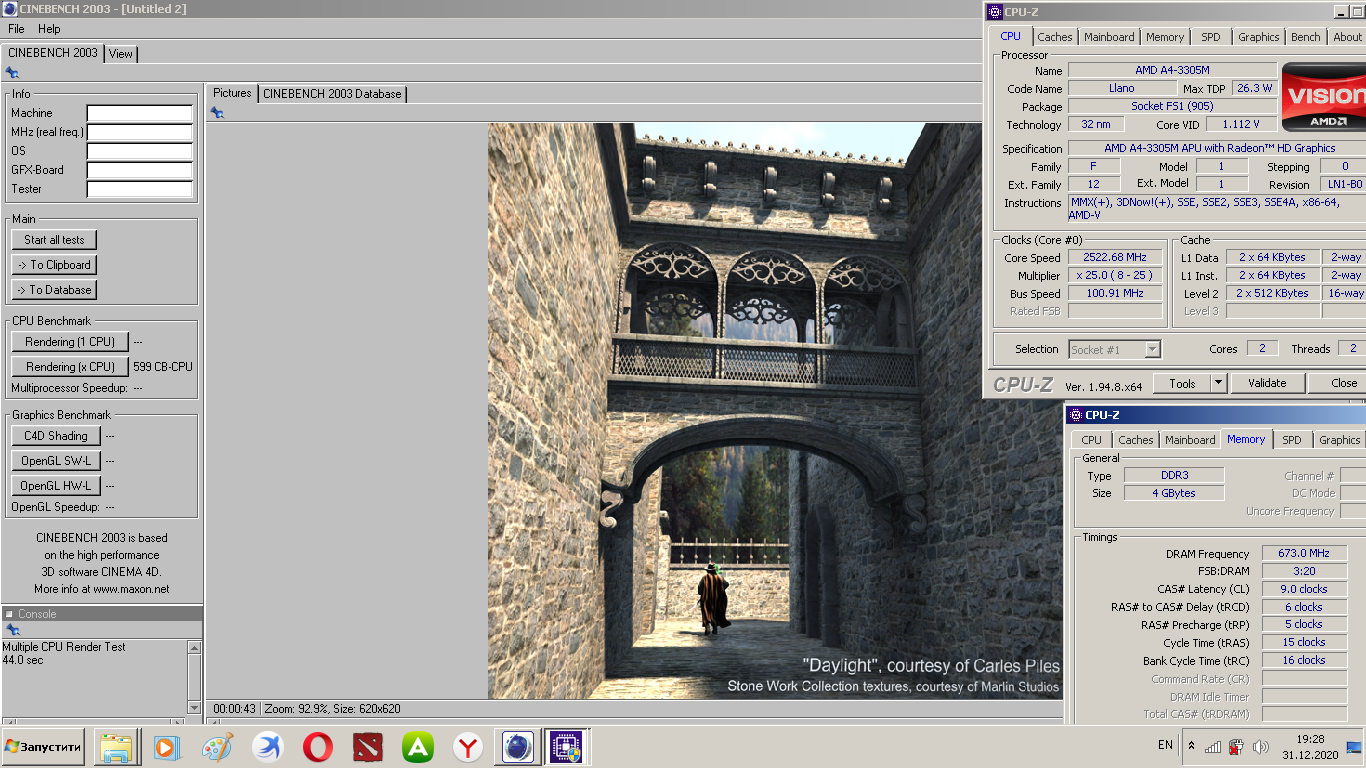Viewport: 1366px width, 768px height.
Task: Open the About tab in CPU-Z
Action: tap(1347, 37)
